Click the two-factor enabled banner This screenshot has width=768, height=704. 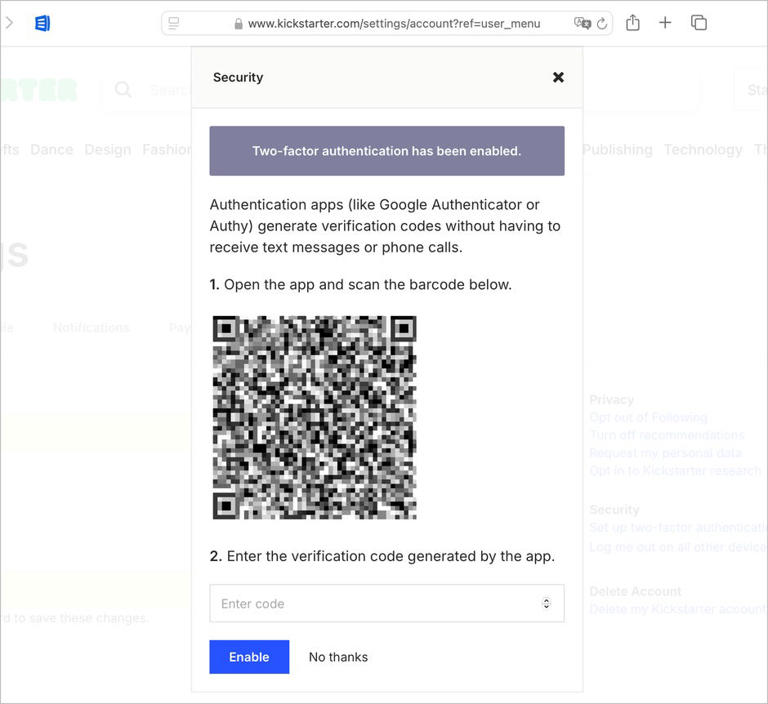point(386,151)
